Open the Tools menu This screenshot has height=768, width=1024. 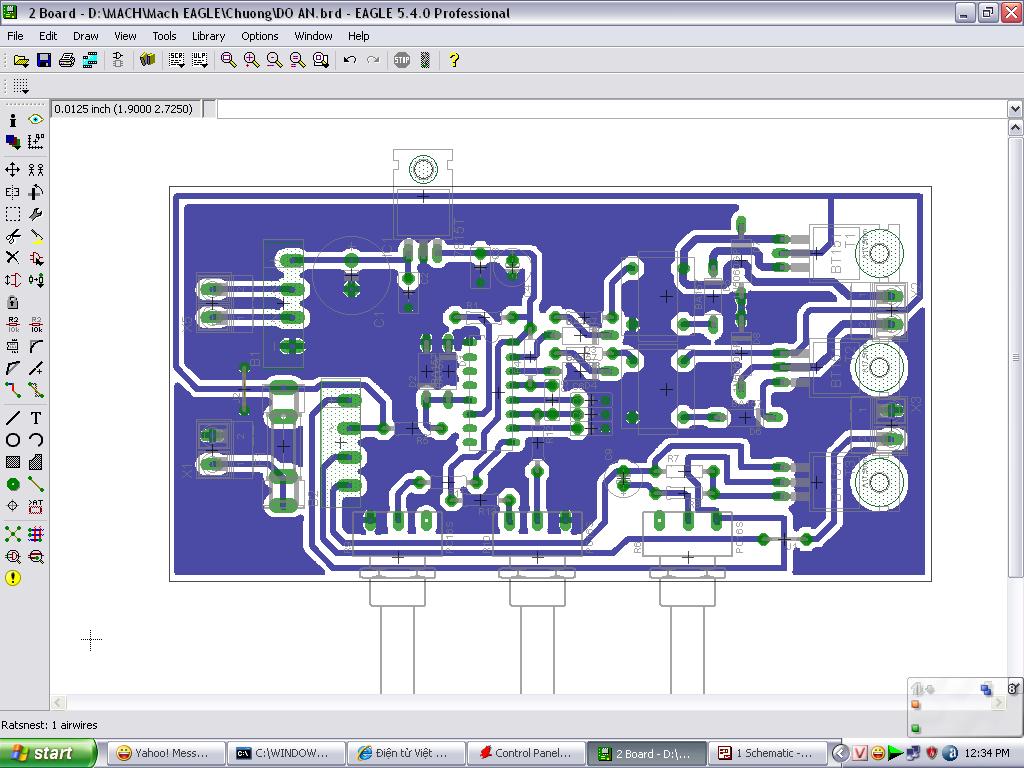[x=164, y=36]
